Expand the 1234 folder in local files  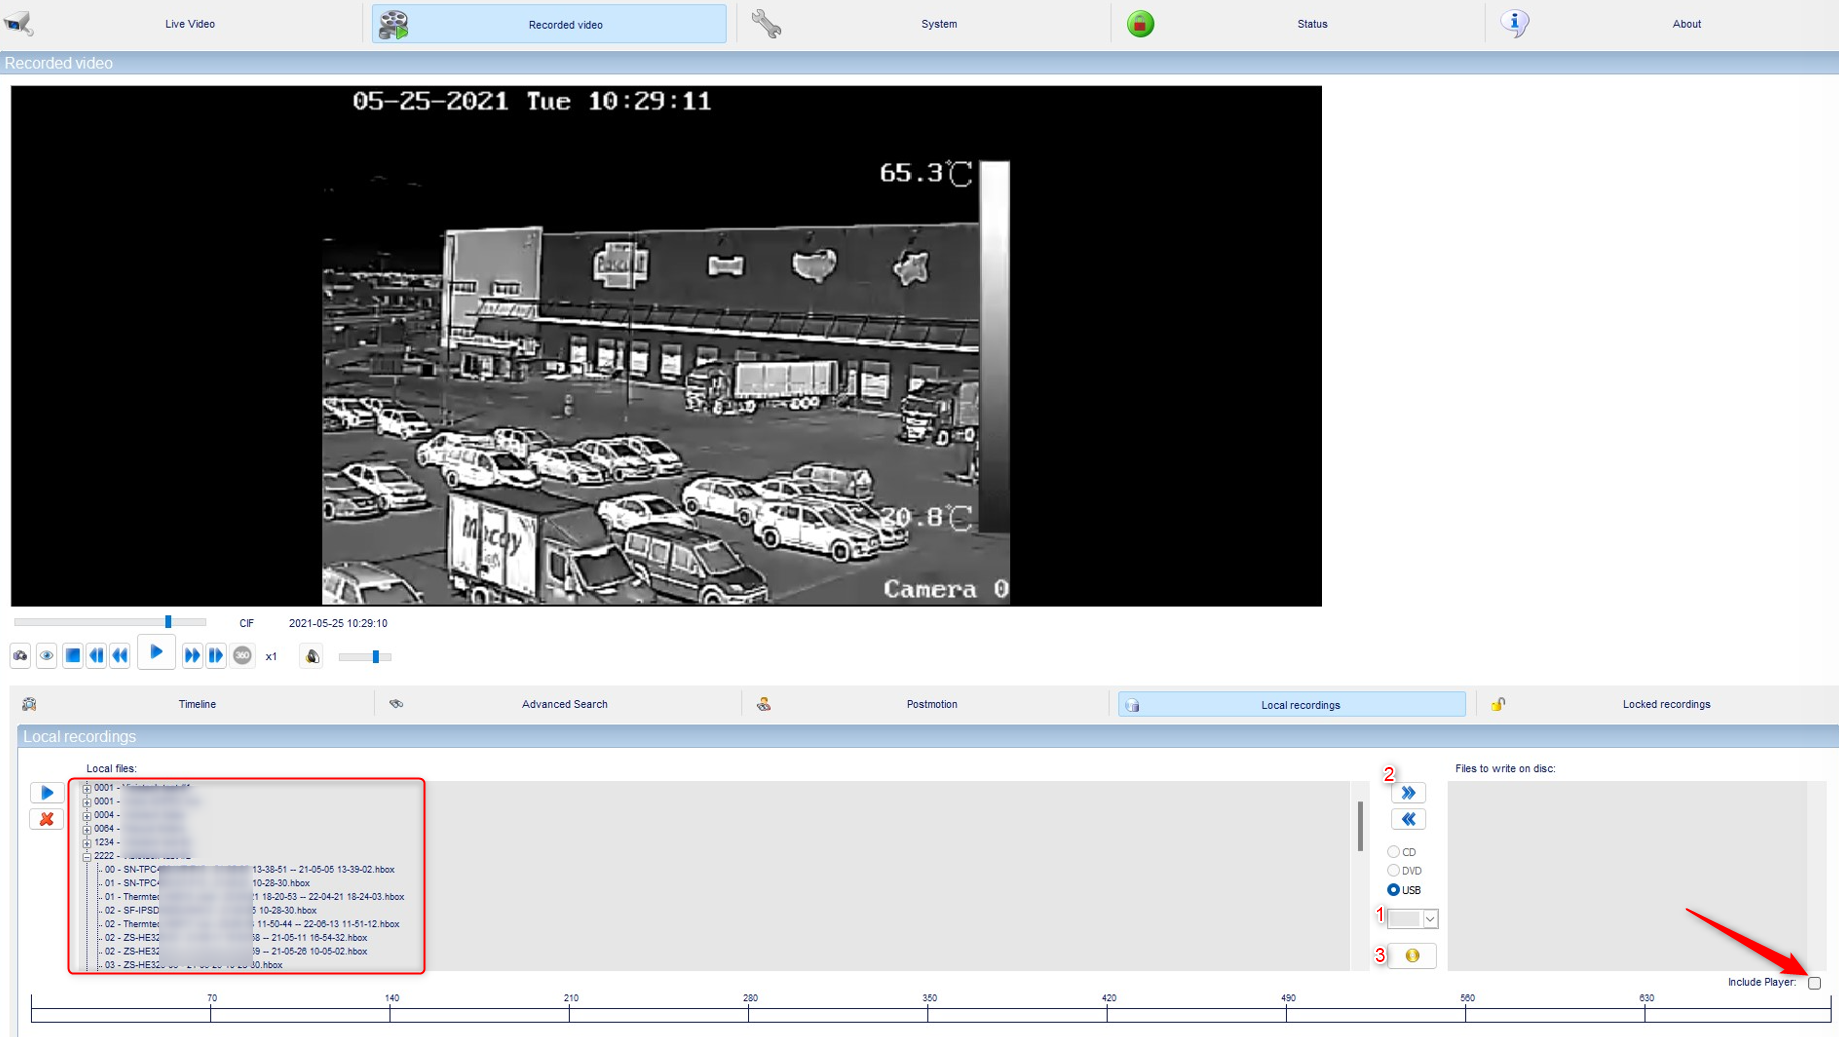pyautogui.click(x=87, y=843)
